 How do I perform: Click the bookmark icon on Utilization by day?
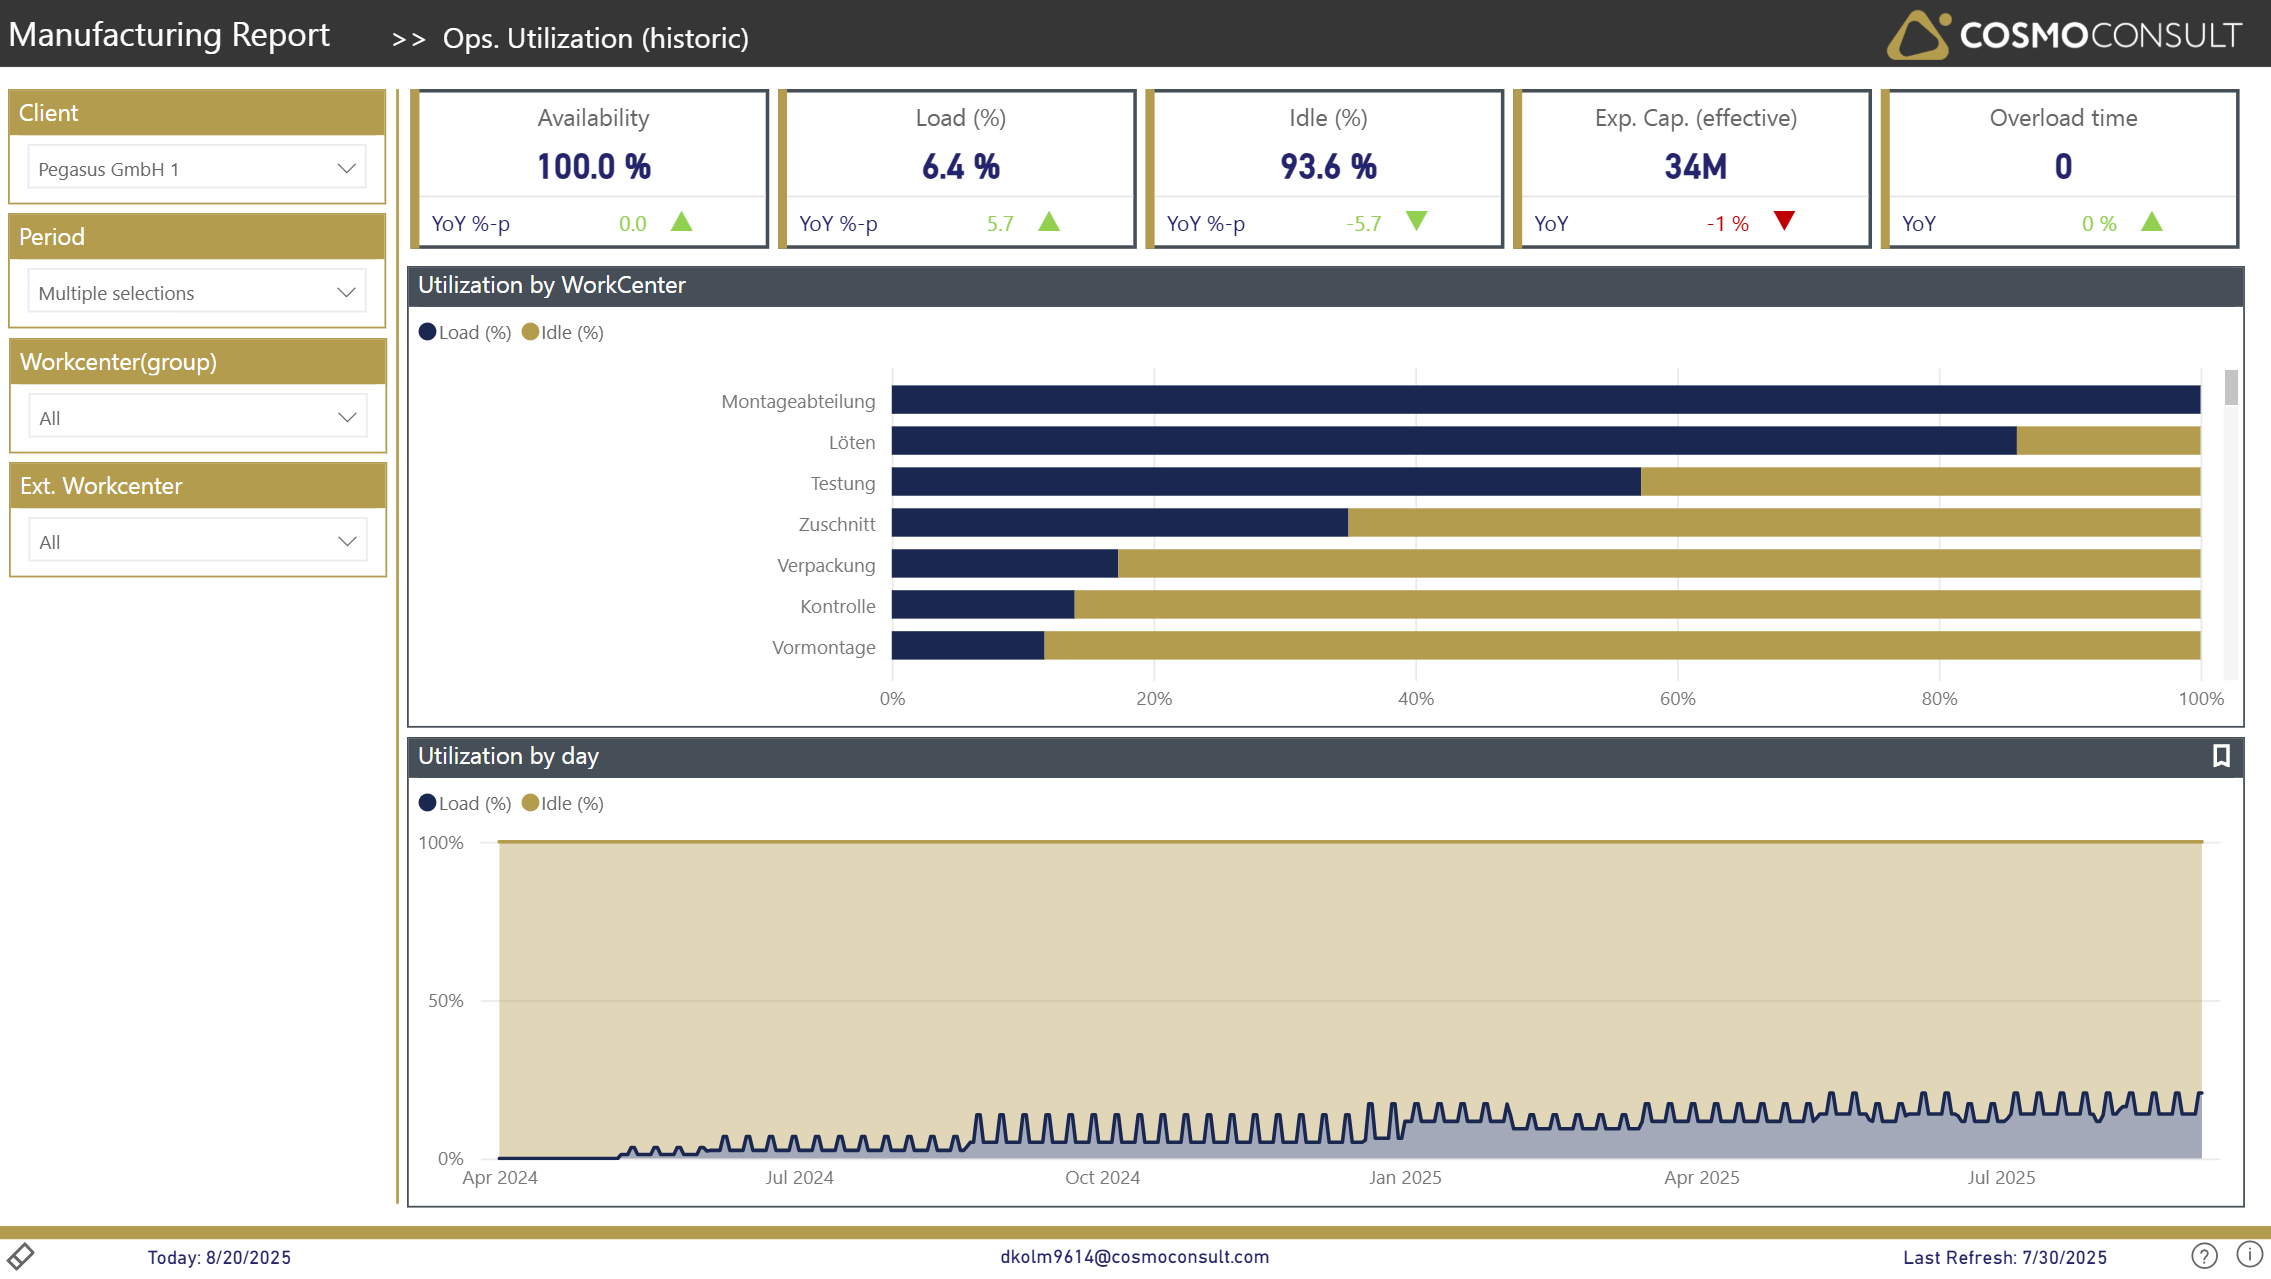click(x=2221, y=756)
